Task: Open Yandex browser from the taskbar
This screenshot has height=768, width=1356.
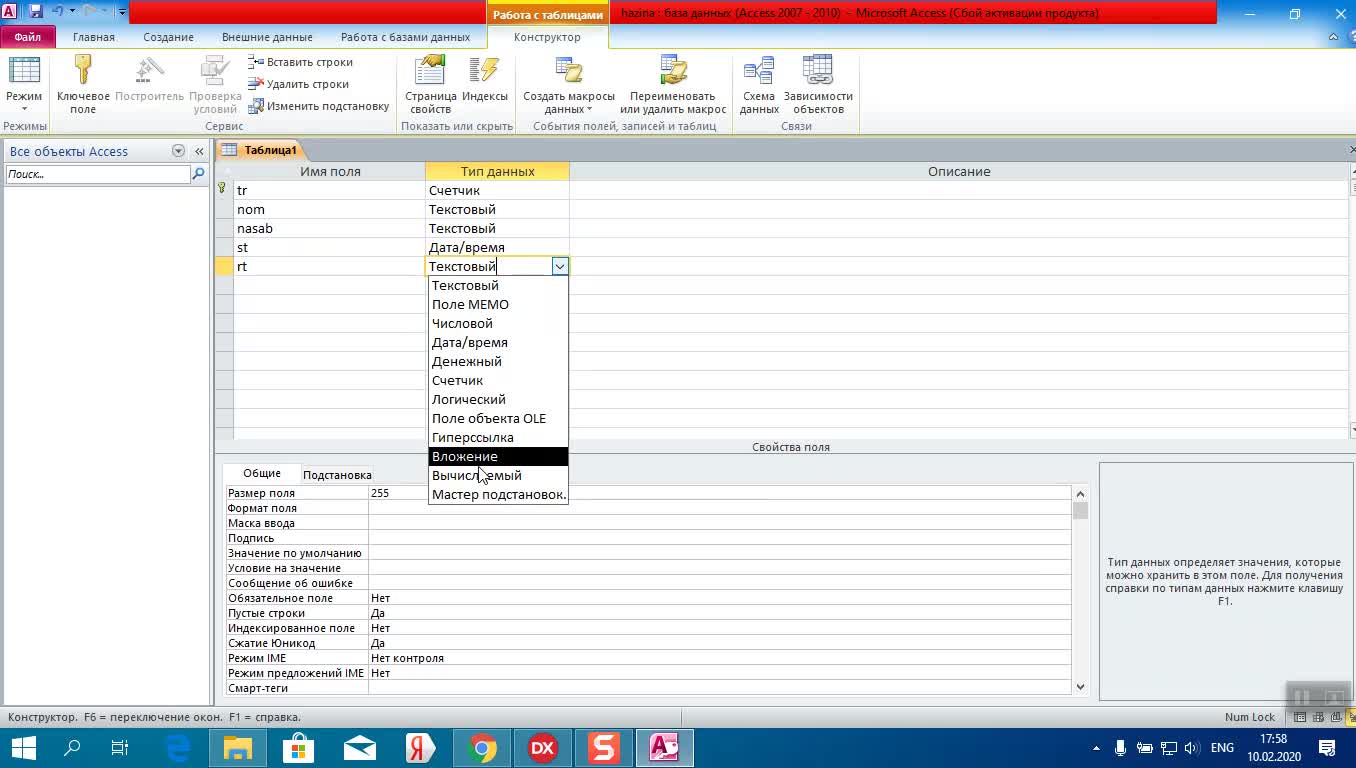Action: (x=420, y=747)
